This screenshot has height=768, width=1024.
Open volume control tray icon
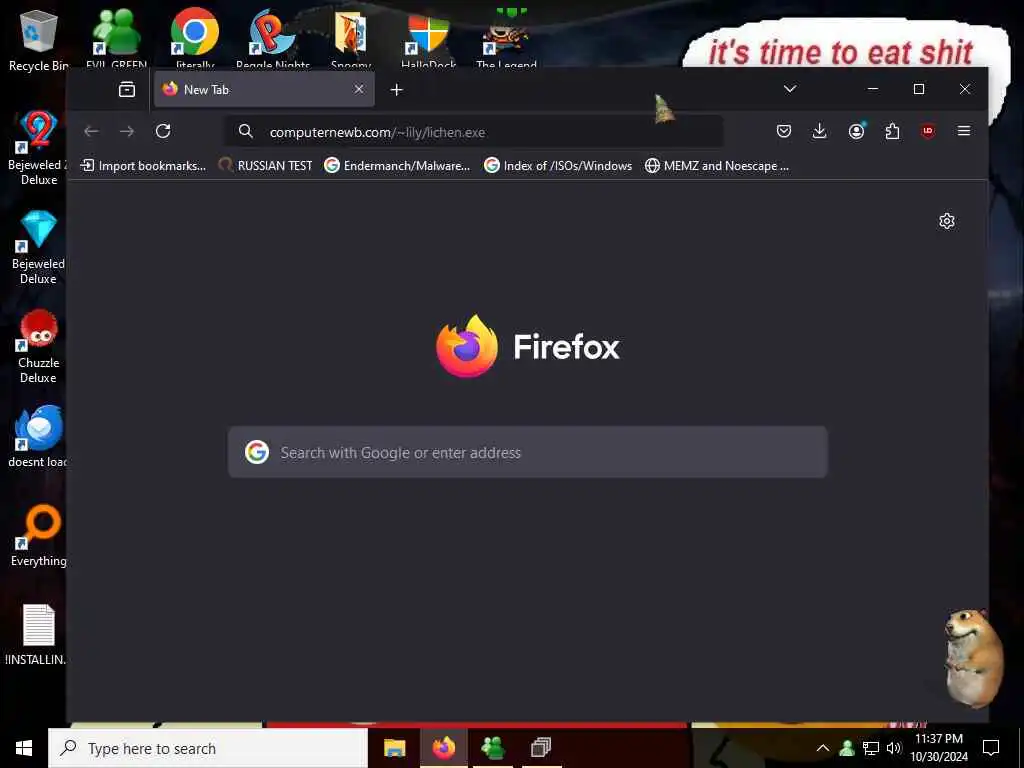[x=894, y=748]
